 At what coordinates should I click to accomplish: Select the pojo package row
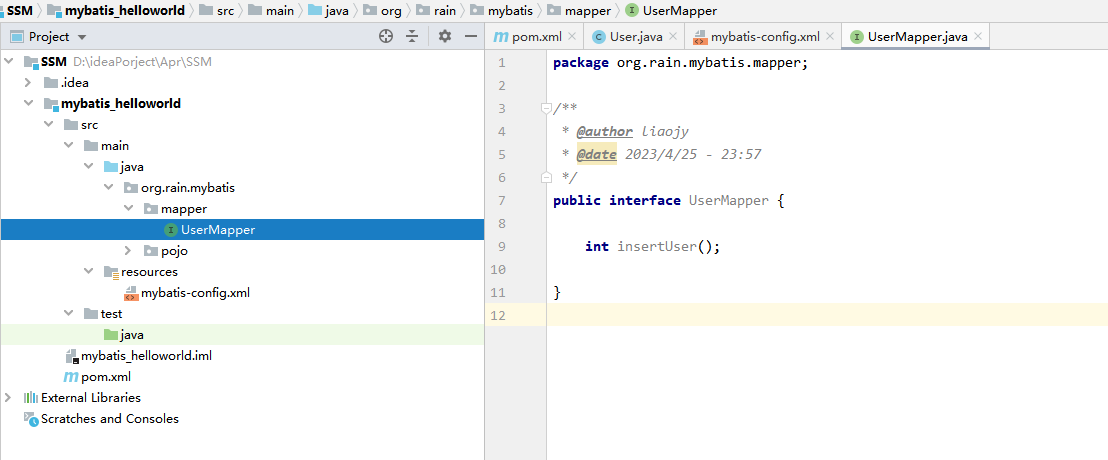(x=242, y=250)
